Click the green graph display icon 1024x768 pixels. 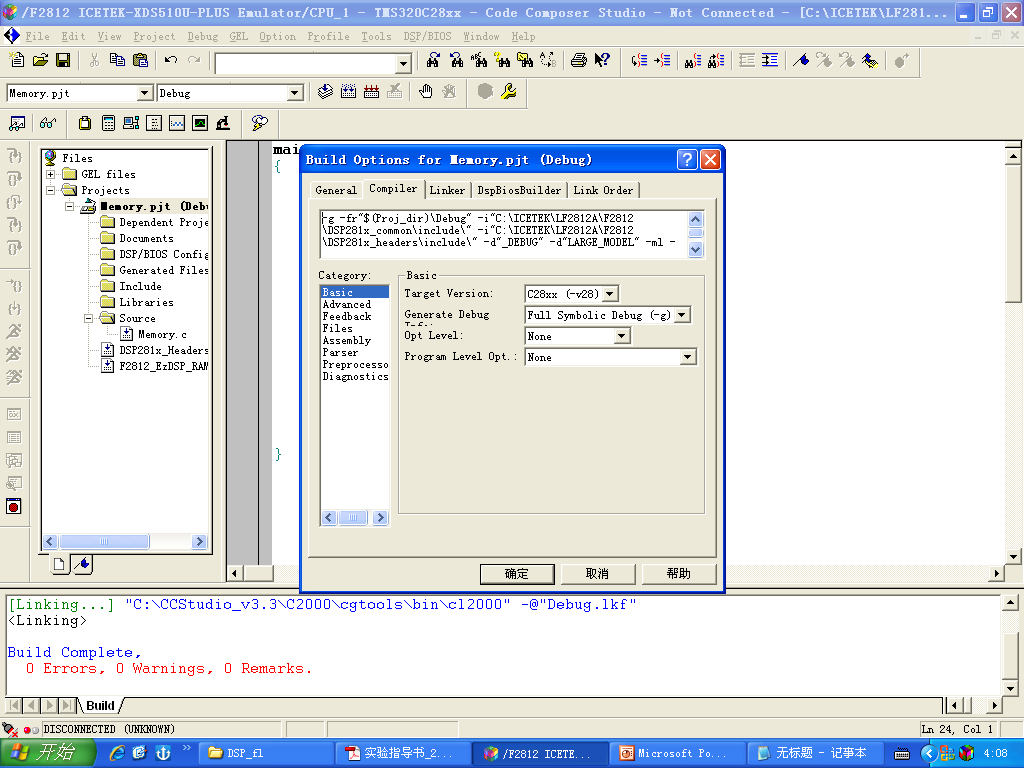[200, 123]
